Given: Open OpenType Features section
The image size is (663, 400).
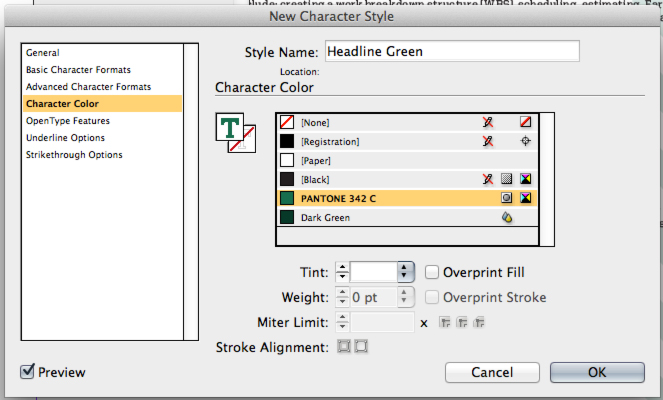Looking at the screenshot, I should point(102,121).
